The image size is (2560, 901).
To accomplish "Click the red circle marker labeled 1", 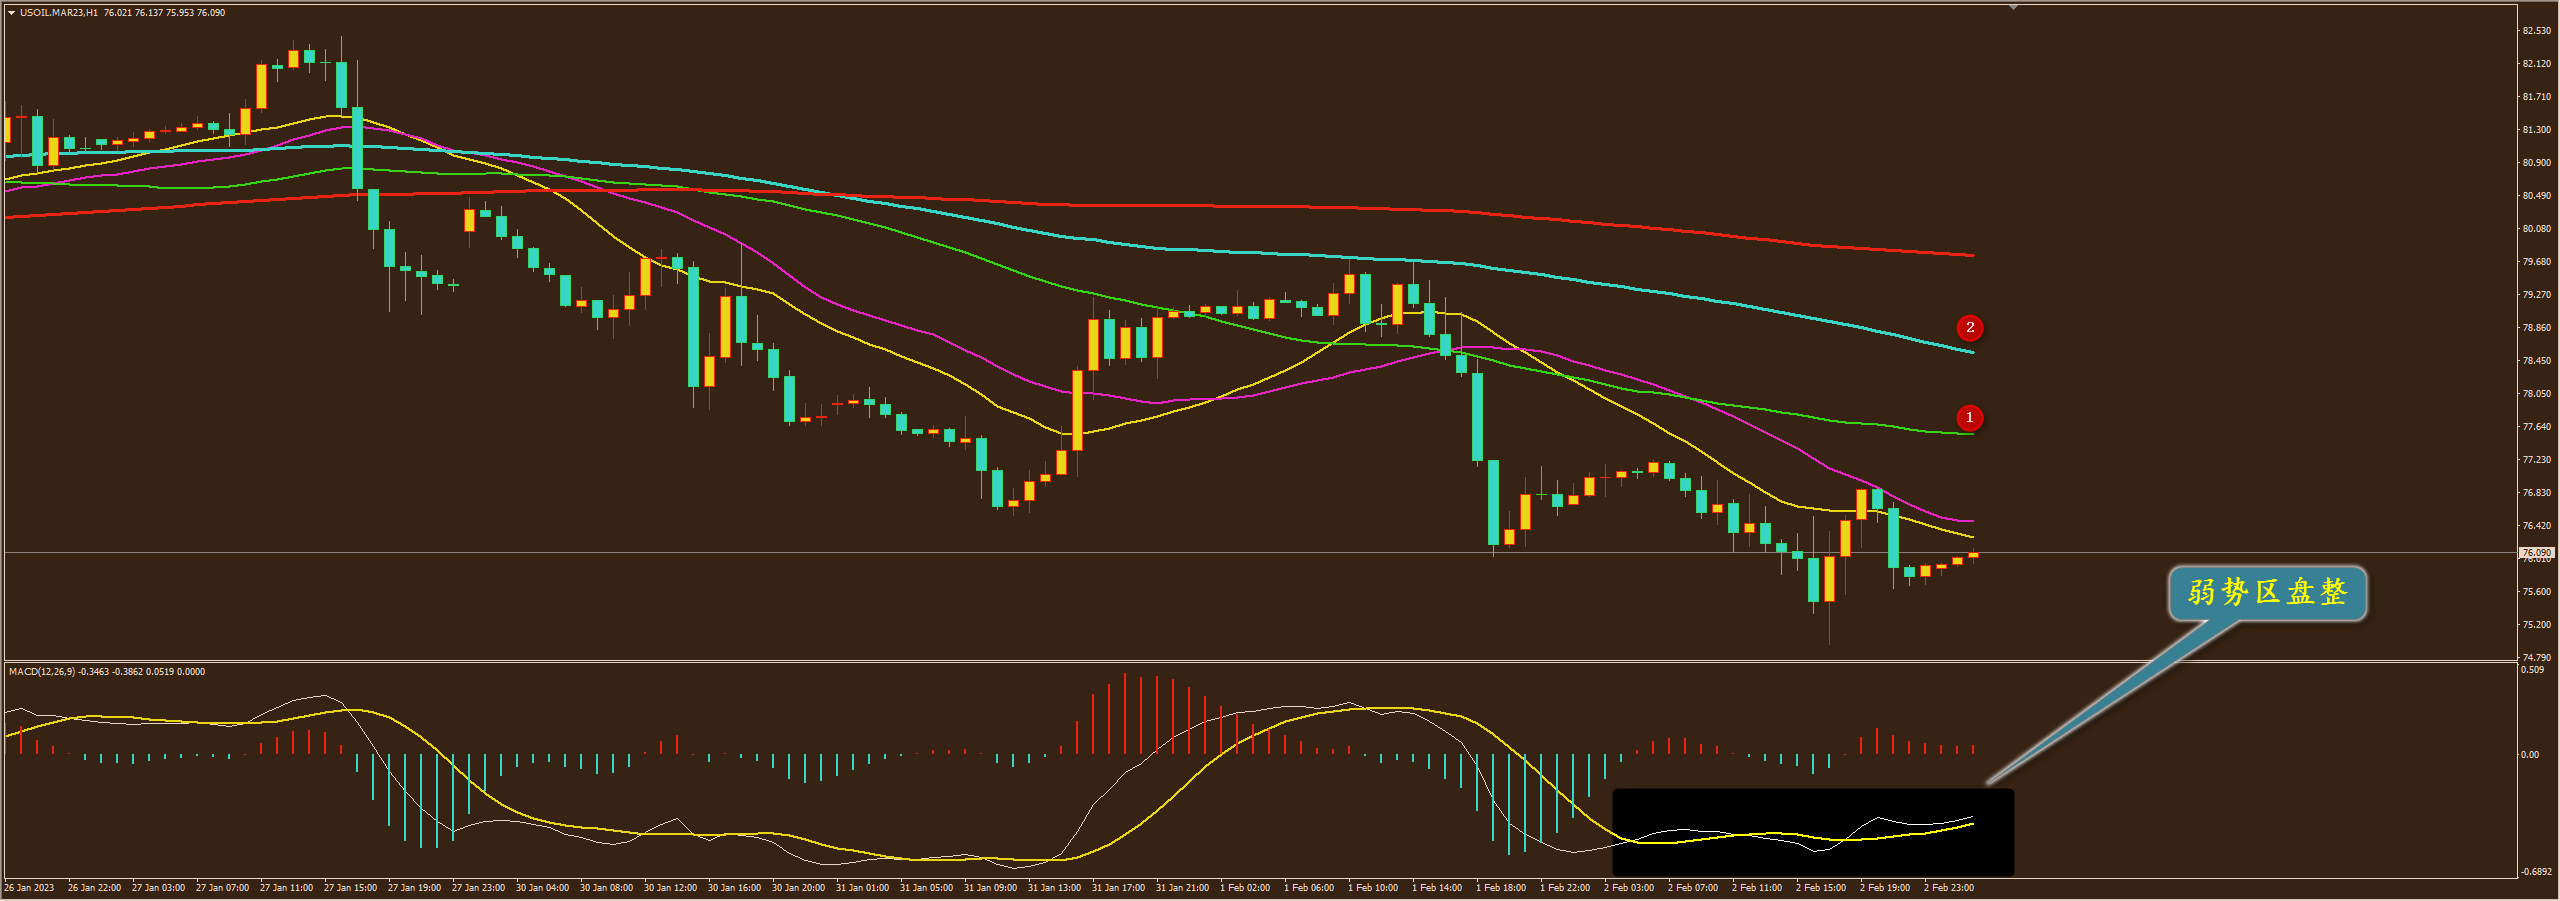I will pyautogui.click(x=1969, y=418).
